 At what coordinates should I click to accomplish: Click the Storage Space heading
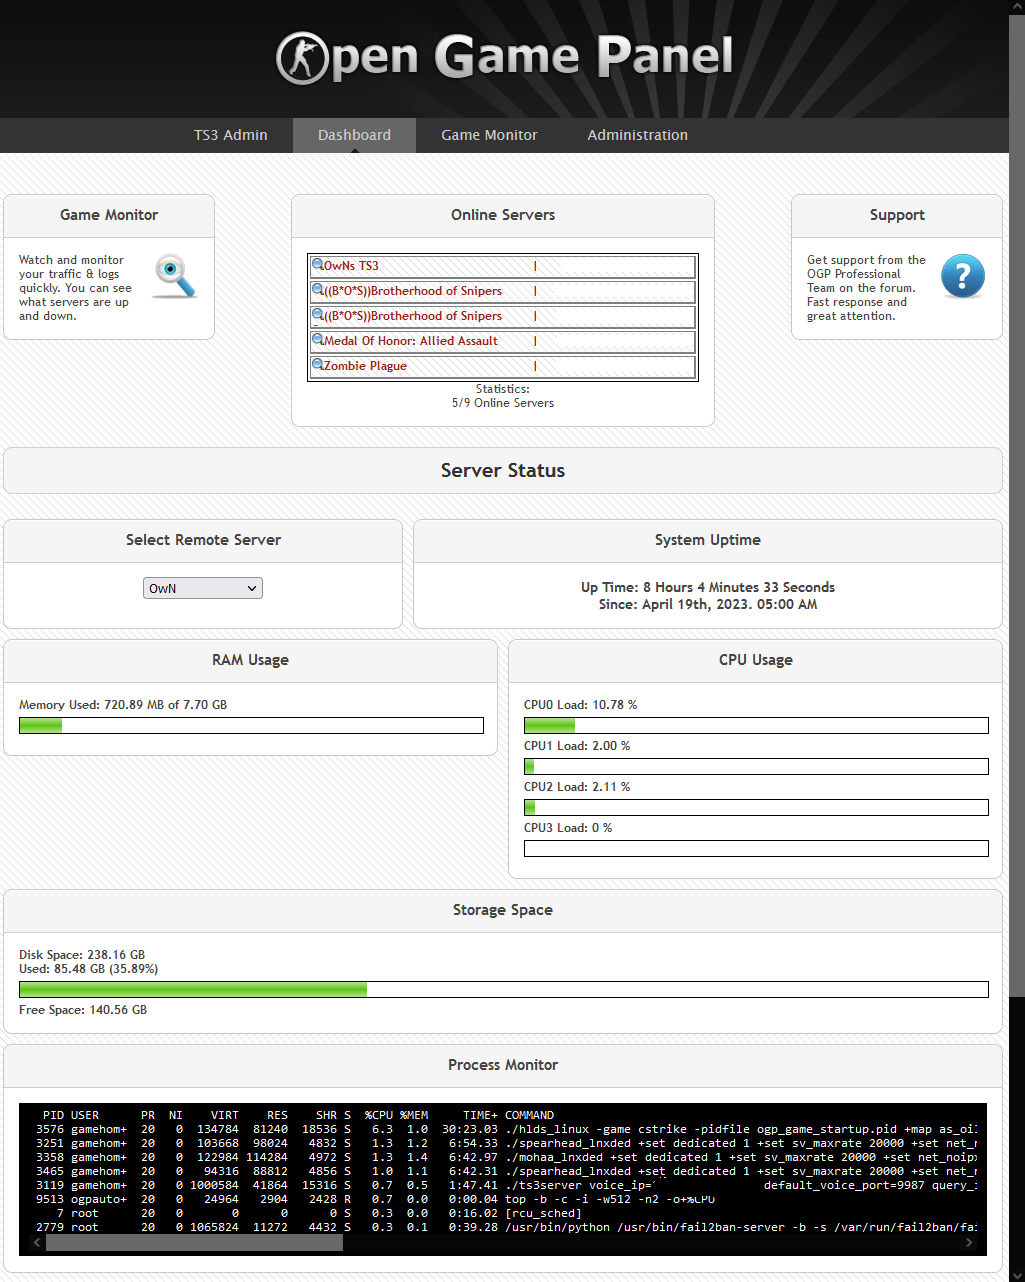point(503,910)
